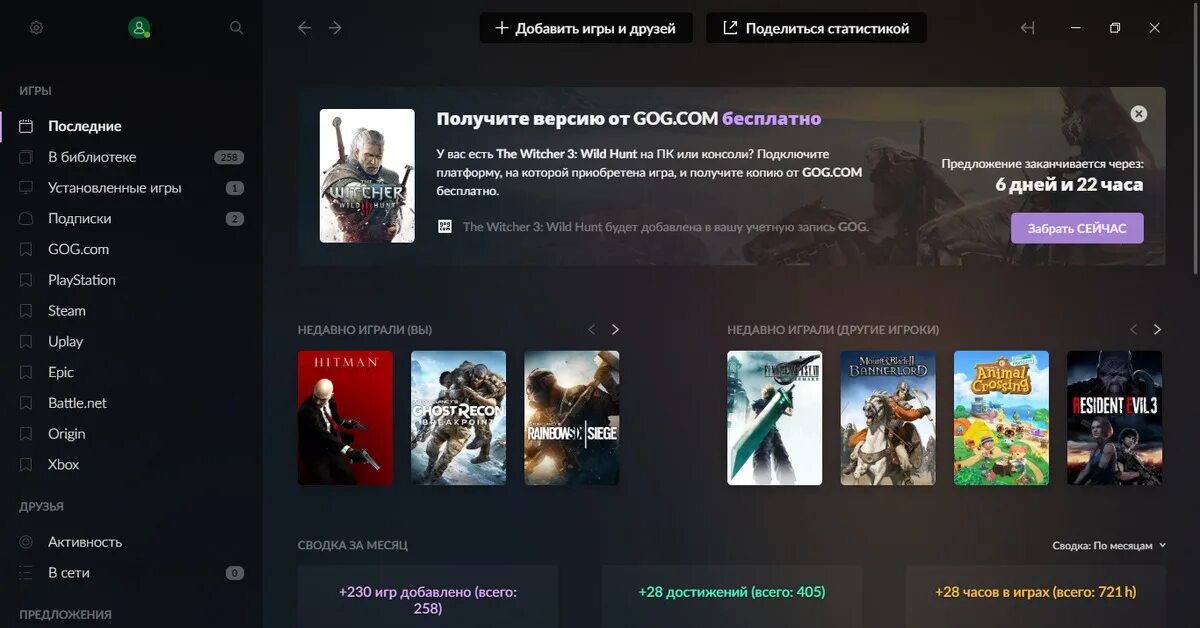Click the В сети count badge 0
The image size is (1200, 628).
pyautogui.click(x=235, y=573)
